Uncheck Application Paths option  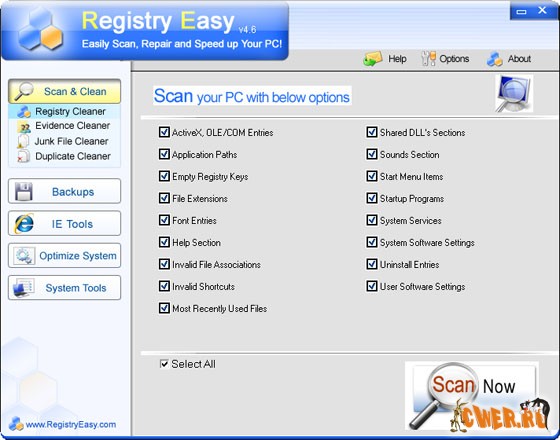[x=164, y=154]
